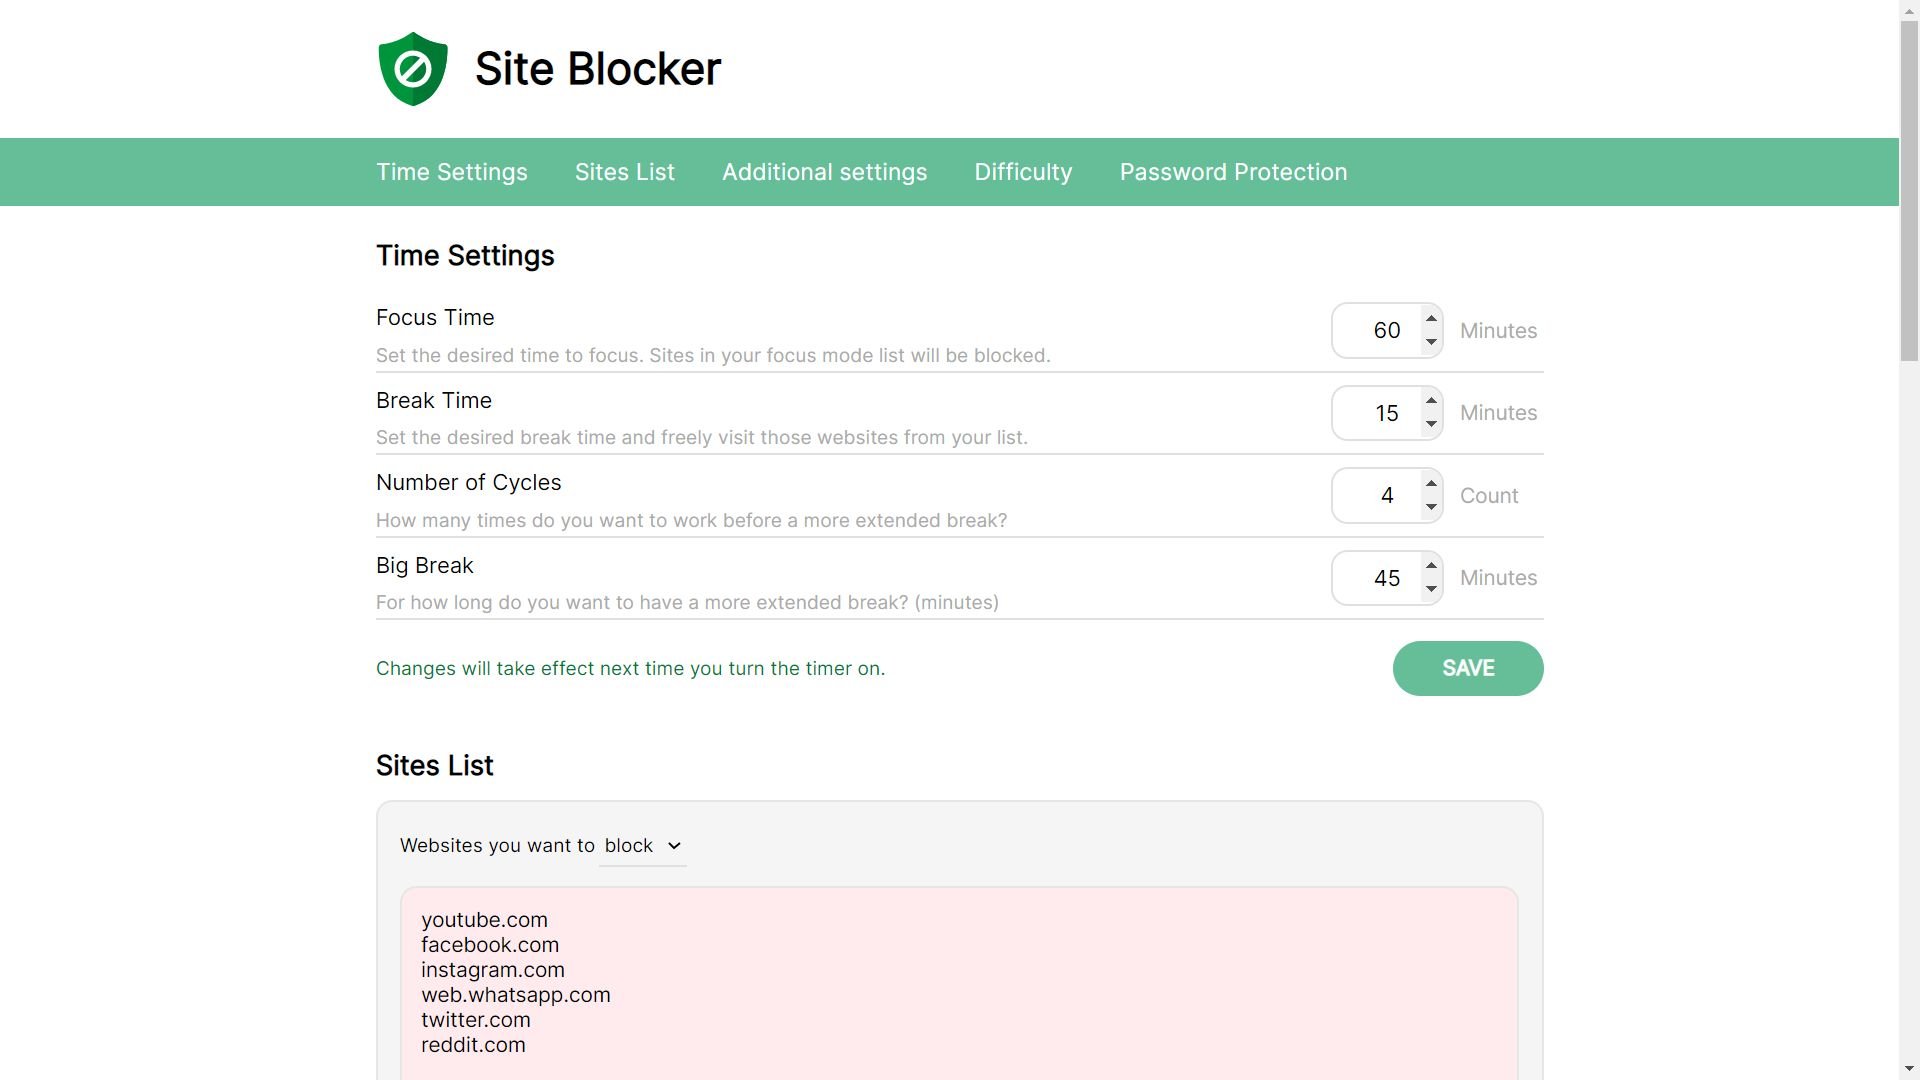Click the page scroll down arrow
Viewport: 1920px width, 1080px height.
[x=1909, y=1069]
